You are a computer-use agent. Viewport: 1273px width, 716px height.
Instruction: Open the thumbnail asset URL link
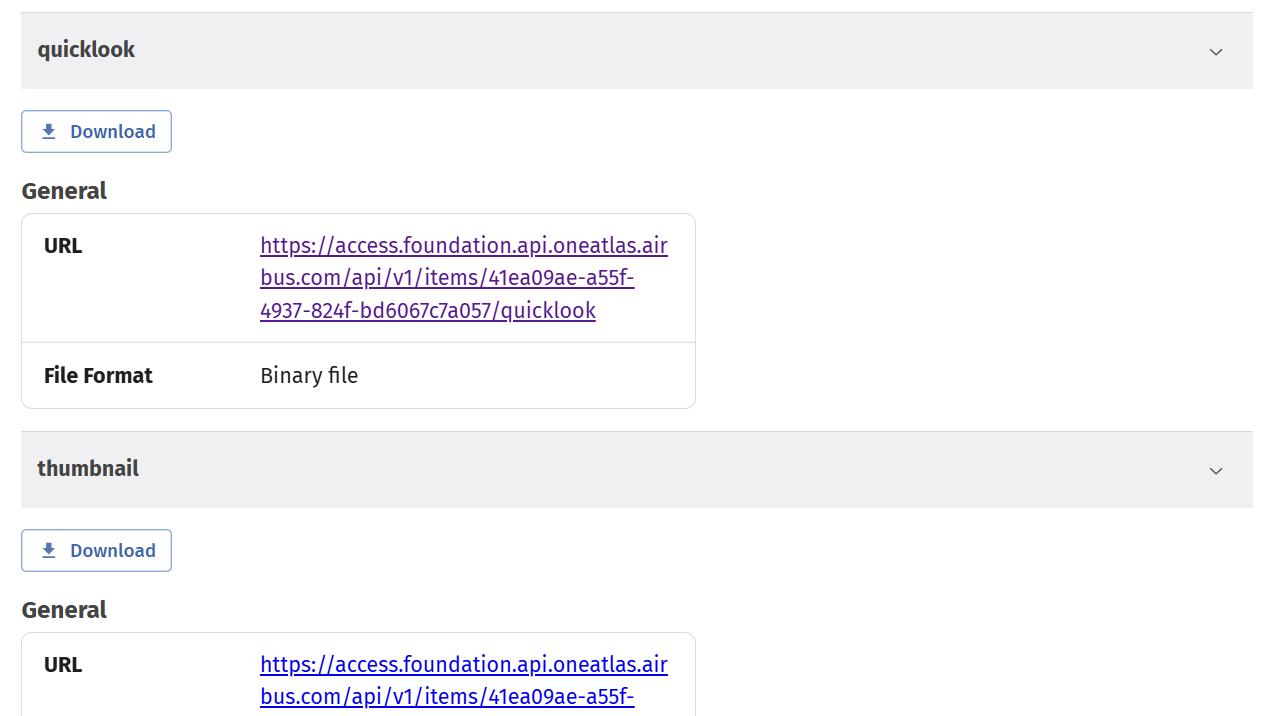(463, 680)
